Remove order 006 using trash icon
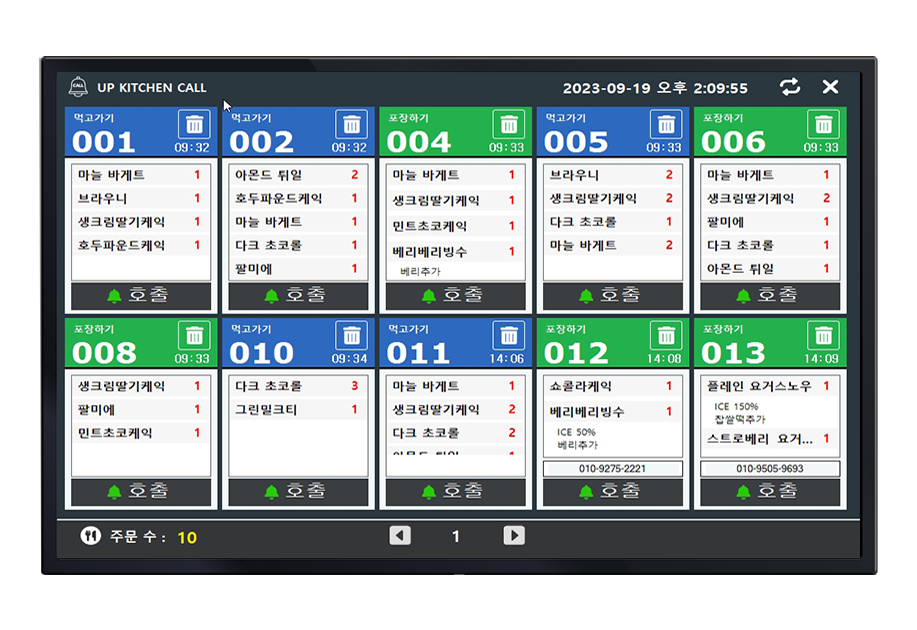 point(823,125)
